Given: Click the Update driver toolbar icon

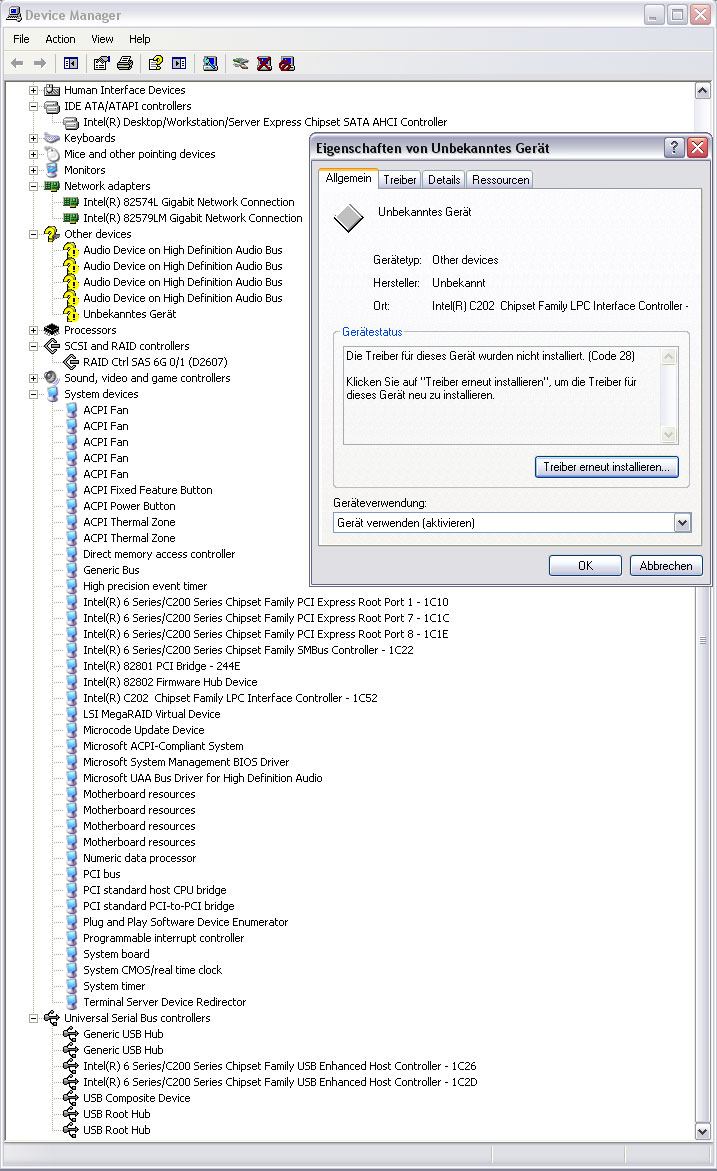Looking at the screenshot, I should click(240, 63).
